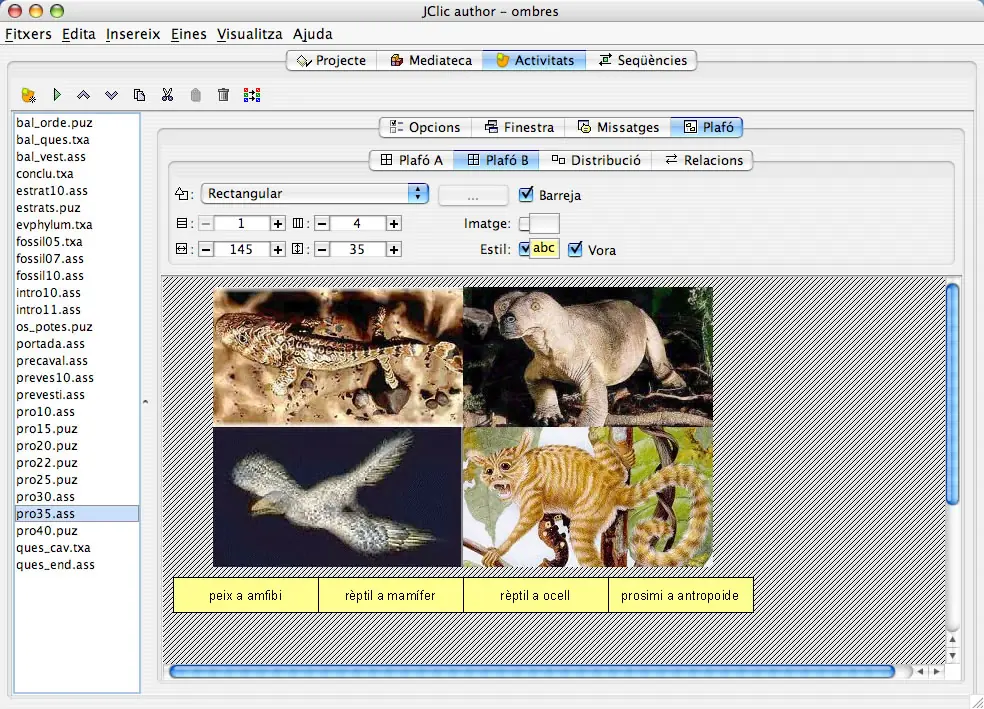The width and height of the screenshot is (984, 709).
Task: Toggle the Vora border checkbox
Action: [x=575, y=249]
